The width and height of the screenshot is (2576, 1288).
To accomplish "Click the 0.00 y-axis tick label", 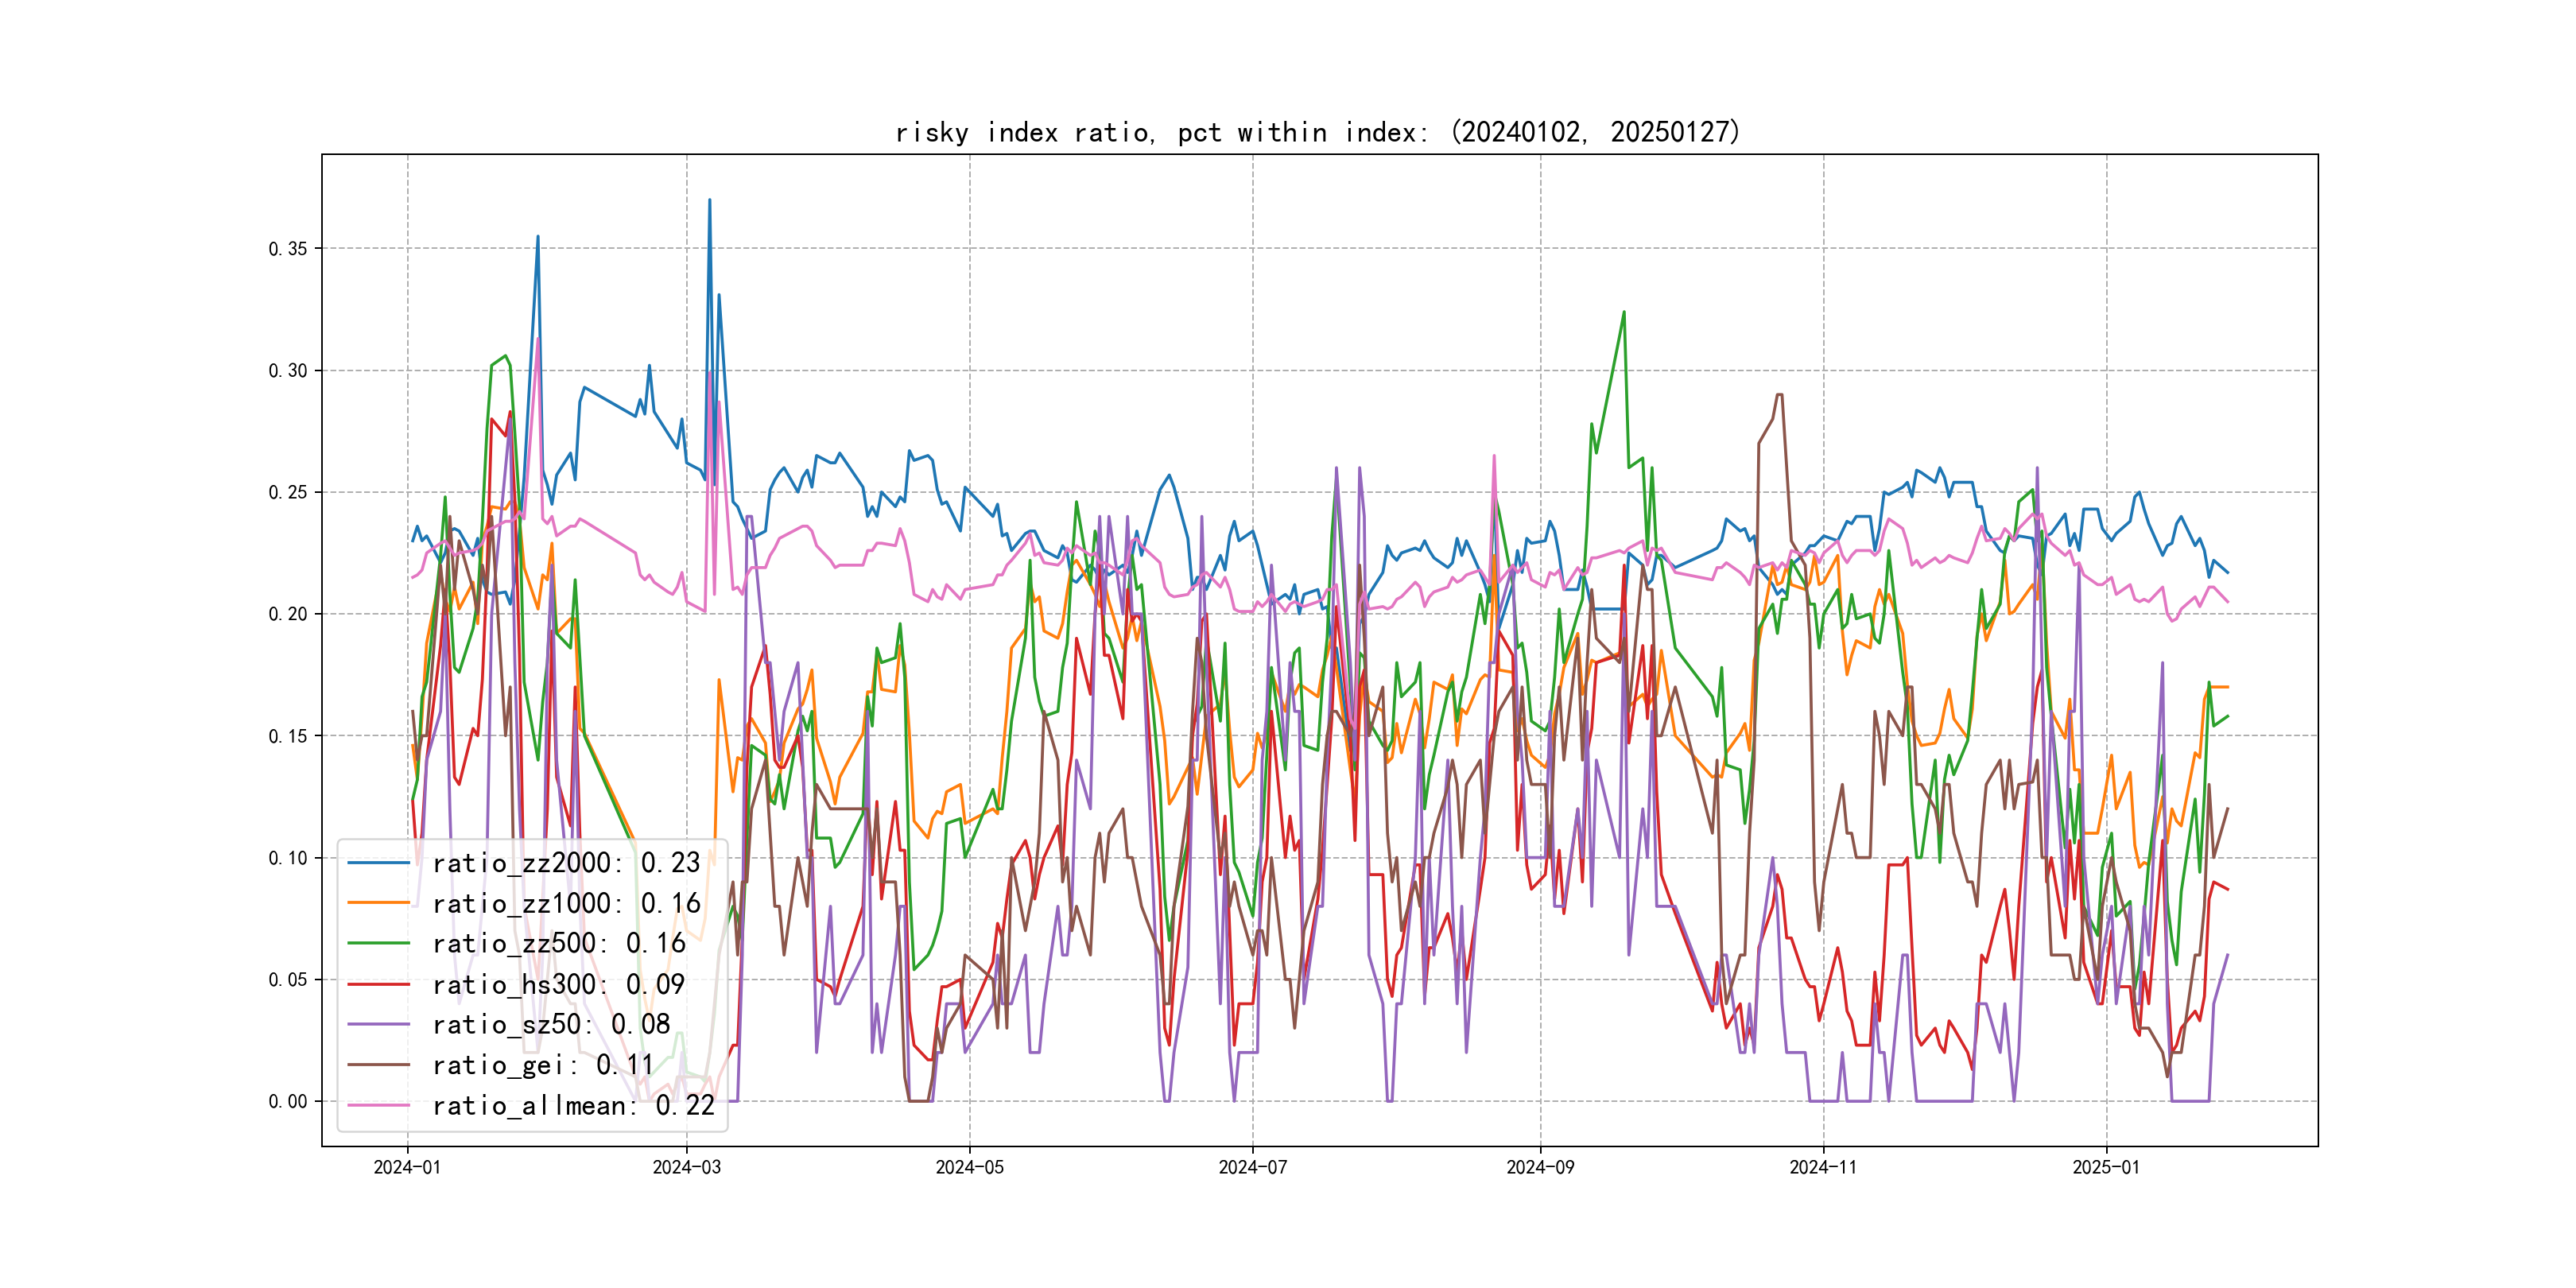I will coord(288,1102).
